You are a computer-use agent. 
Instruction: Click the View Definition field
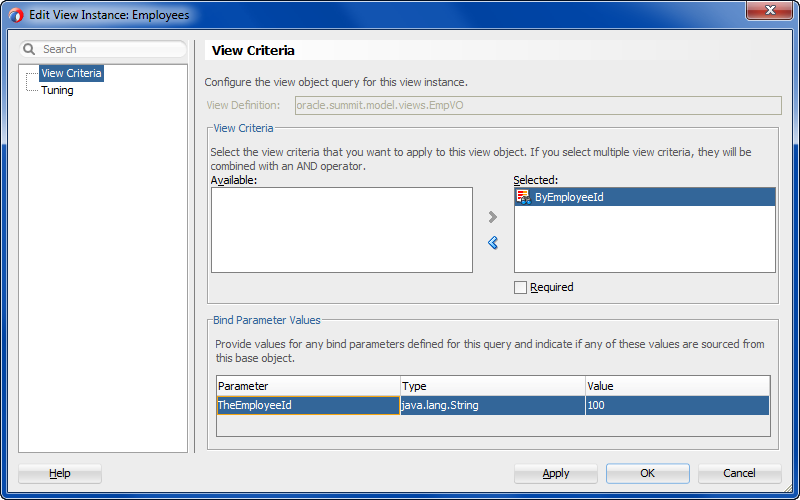point(538,106)
